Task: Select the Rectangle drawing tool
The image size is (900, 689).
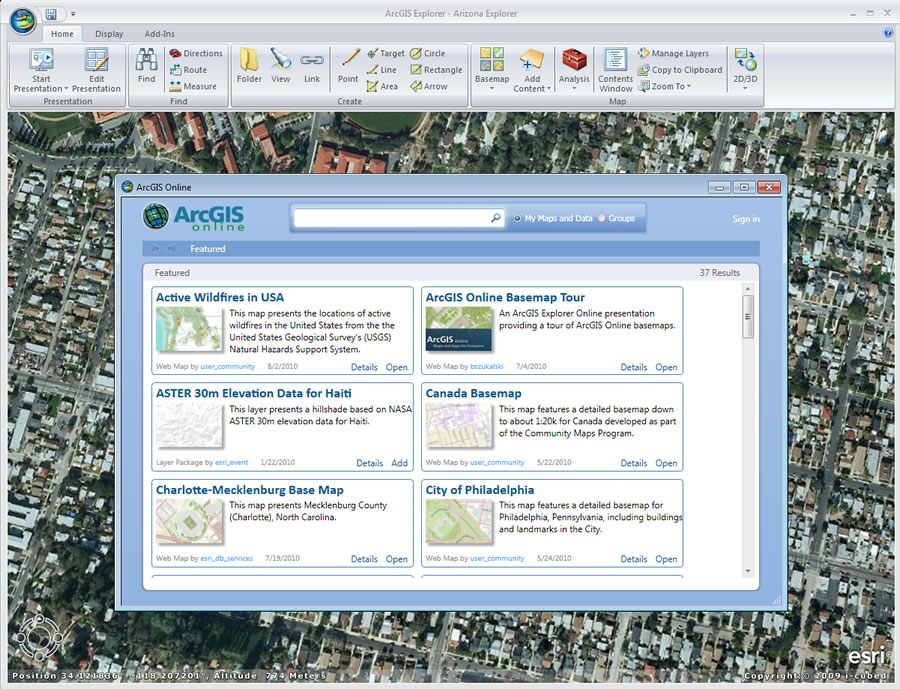Action: (436, 70)
